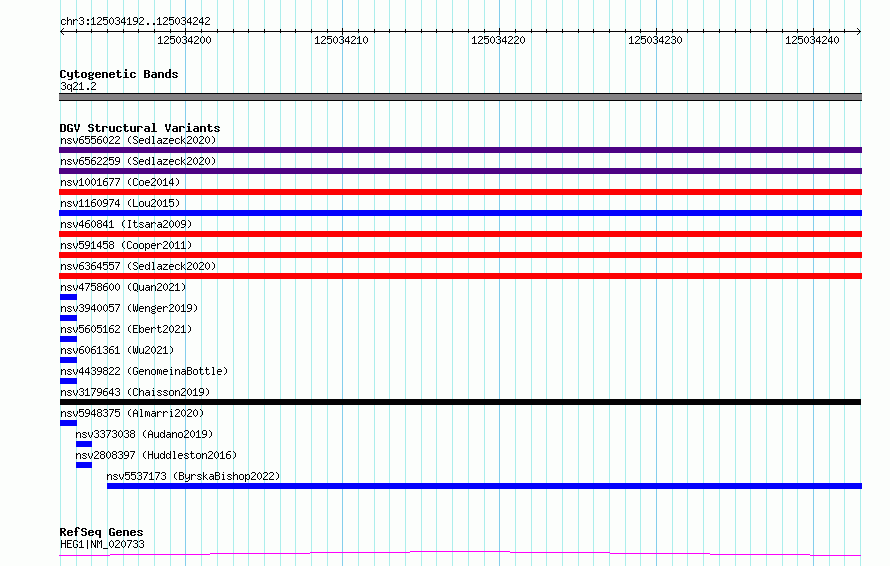Click the ruler's left arrow end
The image size is (890, 566).
point(62,32)
